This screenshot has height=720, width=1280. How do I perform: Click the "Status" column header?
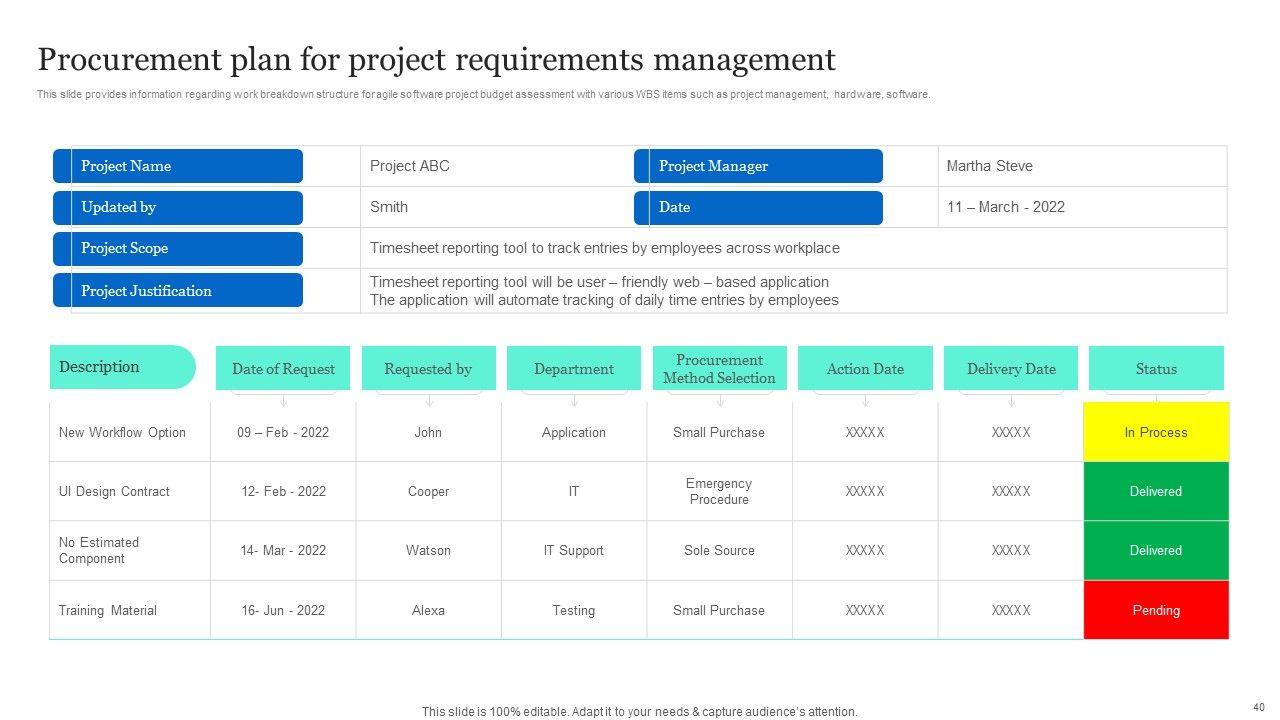point(1156,368)
